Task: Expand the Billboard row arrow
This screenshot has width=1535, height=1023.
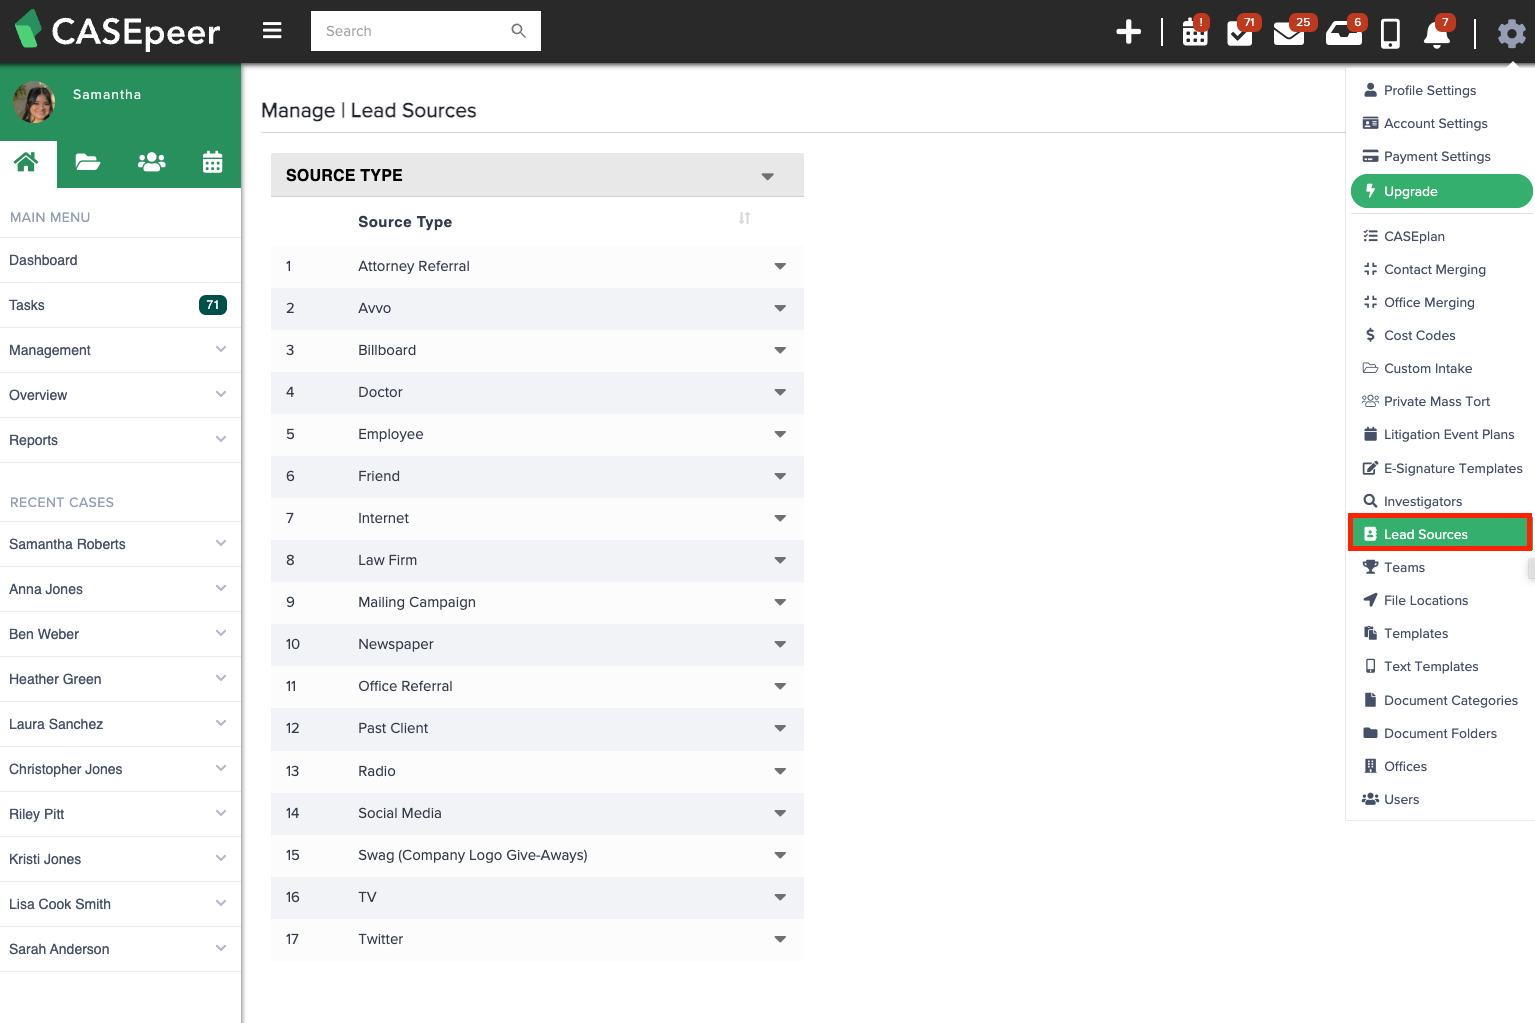Action: tap(780, 350)
